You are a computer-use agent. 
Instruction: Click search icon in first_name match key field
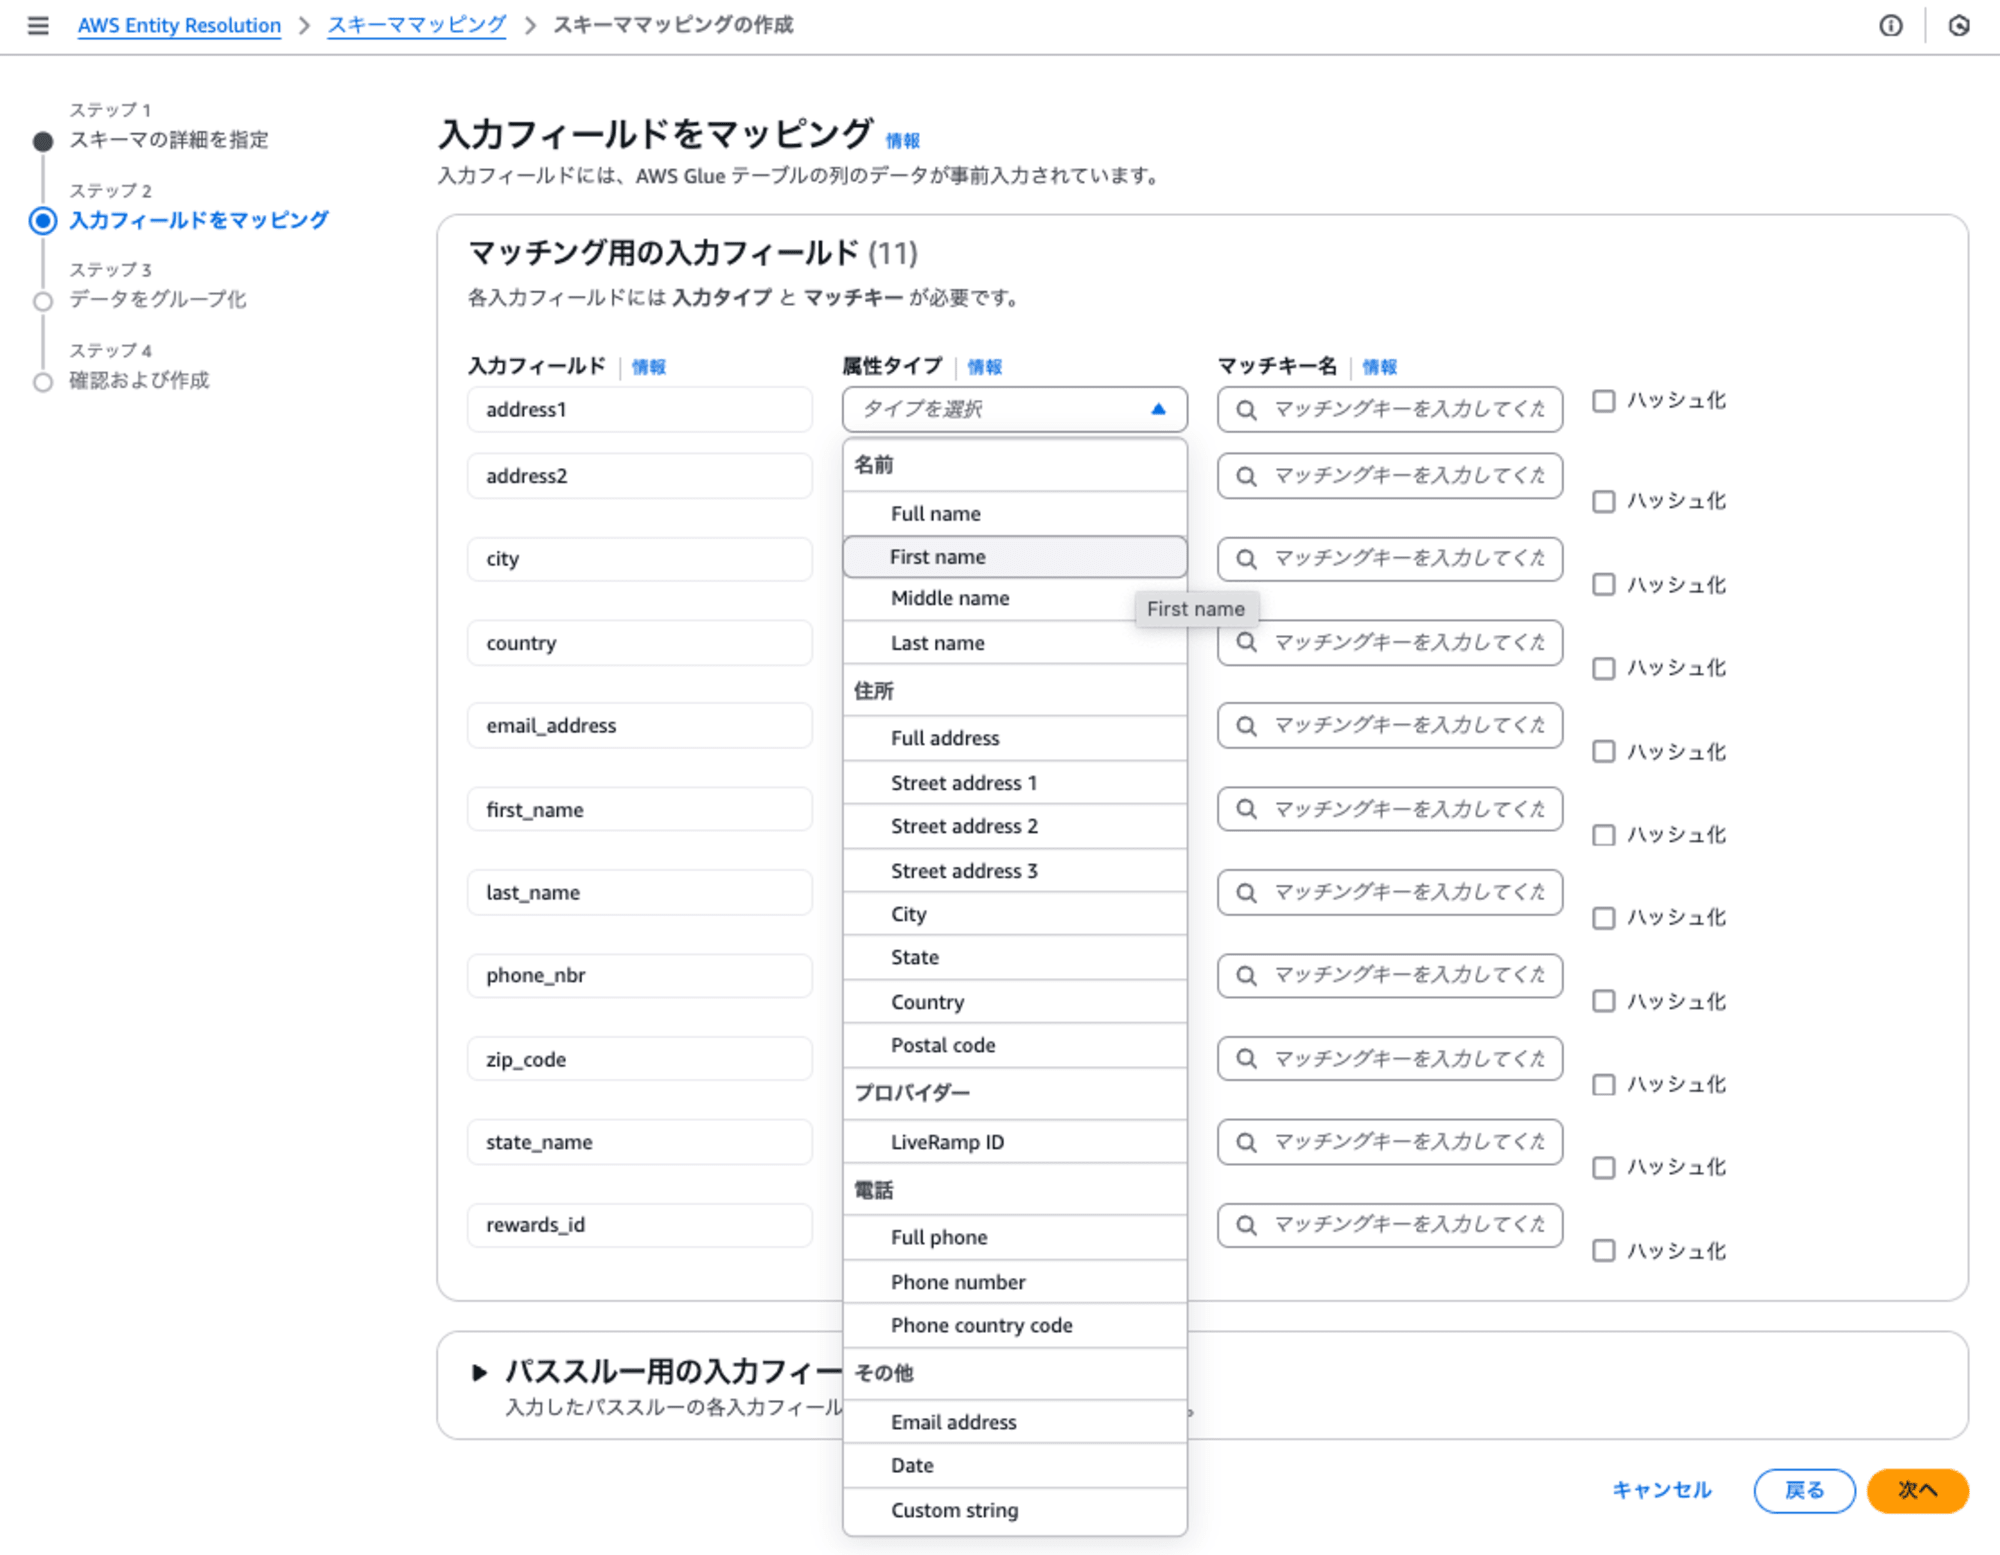pyautogui.click(x=1246, y=809)
